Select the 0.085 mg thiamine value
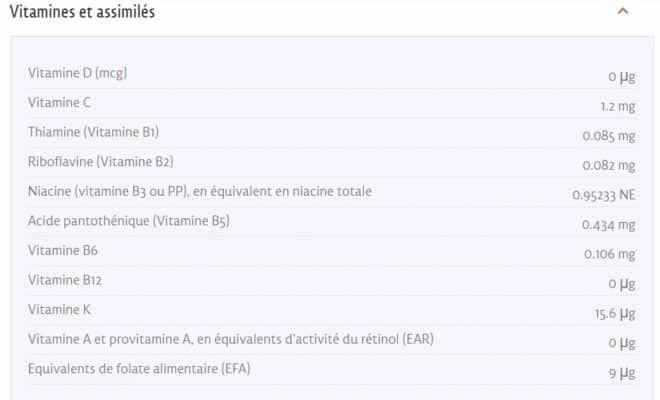The width and height of the screenshot is (660, 400). point(609,135)
